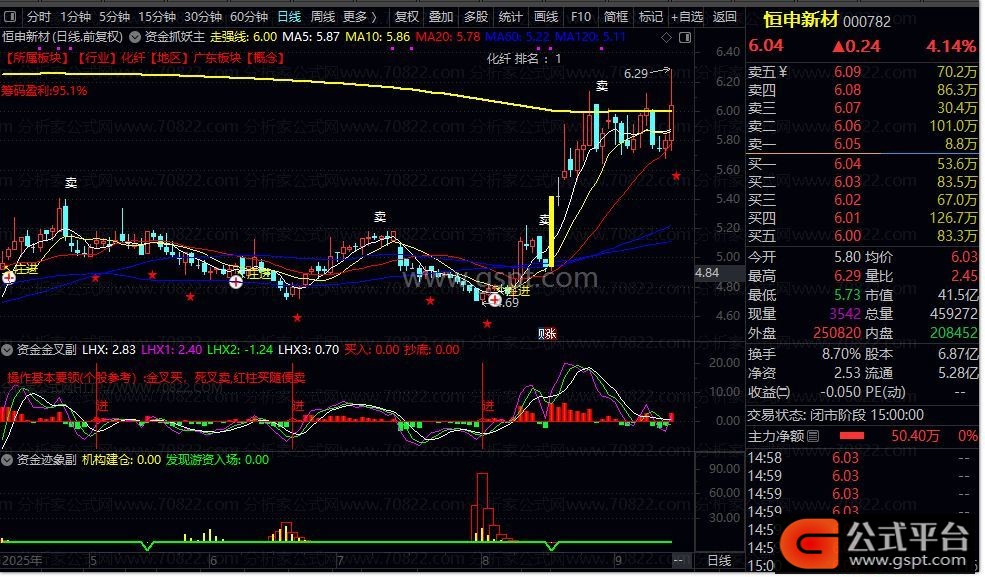Click the menu icon at top-left corner
This screenshot has width=985, height=577.
(x=10, y=16)
